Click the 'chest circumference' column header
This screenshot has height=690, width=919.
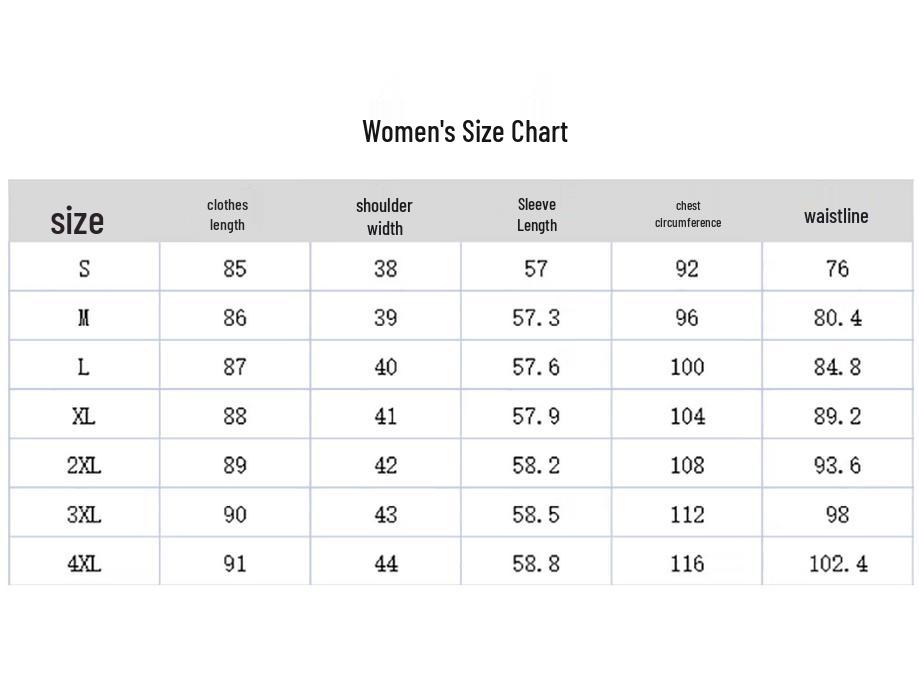688,214
